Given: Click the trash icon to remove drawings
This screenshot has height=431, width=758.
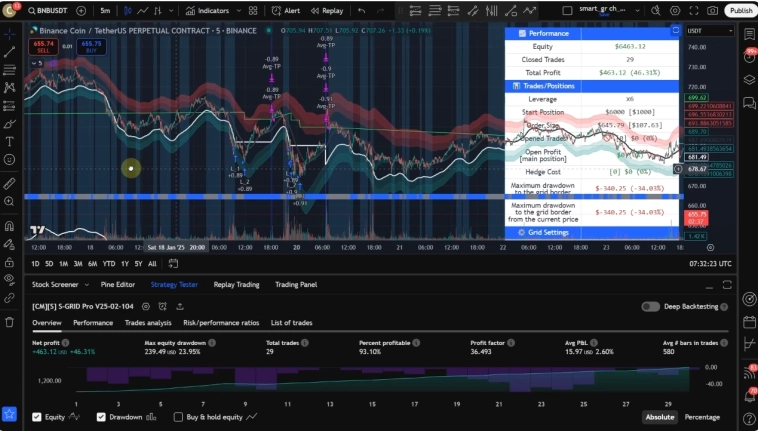Looking at the screenshot, I should tap(9, 322).
